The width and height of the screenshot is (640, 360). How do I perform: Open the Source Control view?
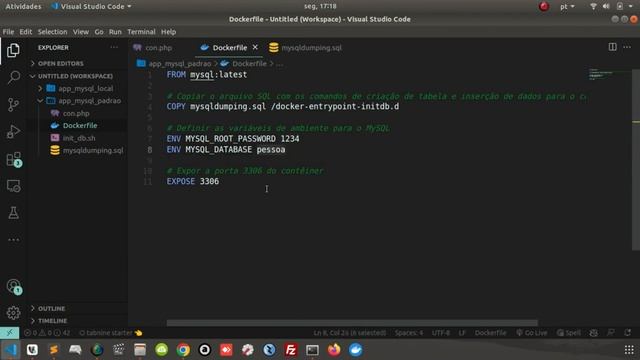(x=13, y=104)
